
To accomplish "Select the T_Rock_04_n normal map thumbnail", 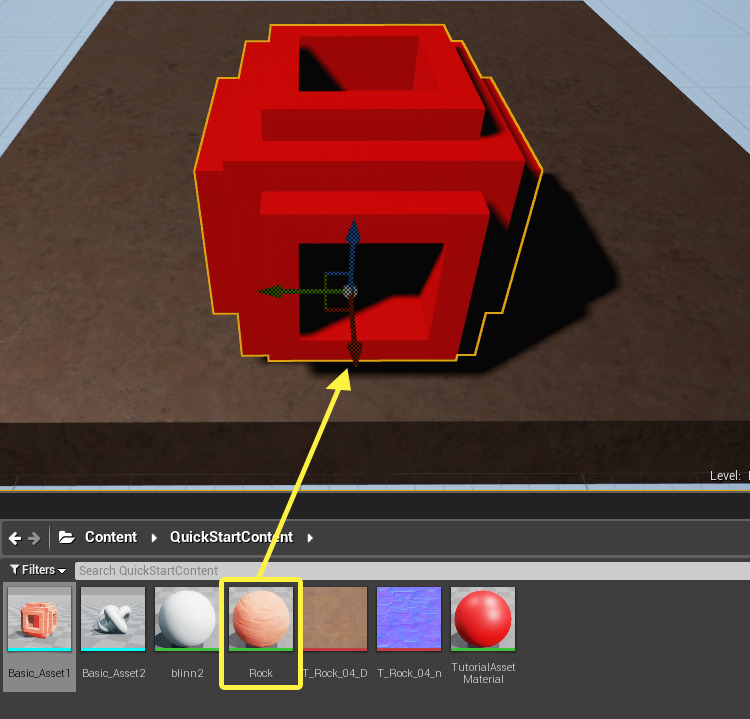I will [x=409, y=619].
